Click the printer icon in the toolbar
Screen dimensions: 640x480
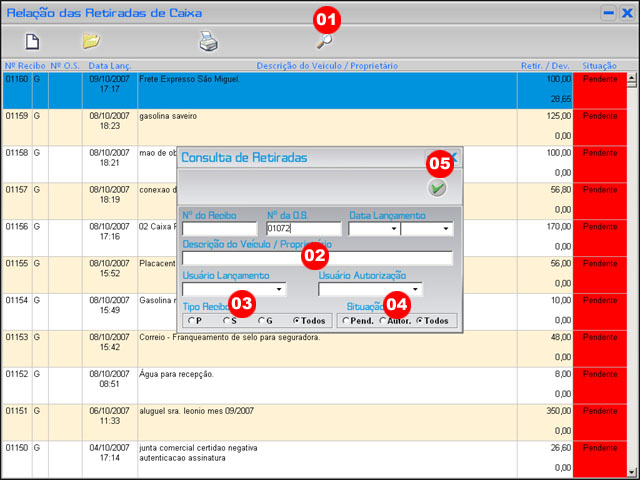pos(208,41)
